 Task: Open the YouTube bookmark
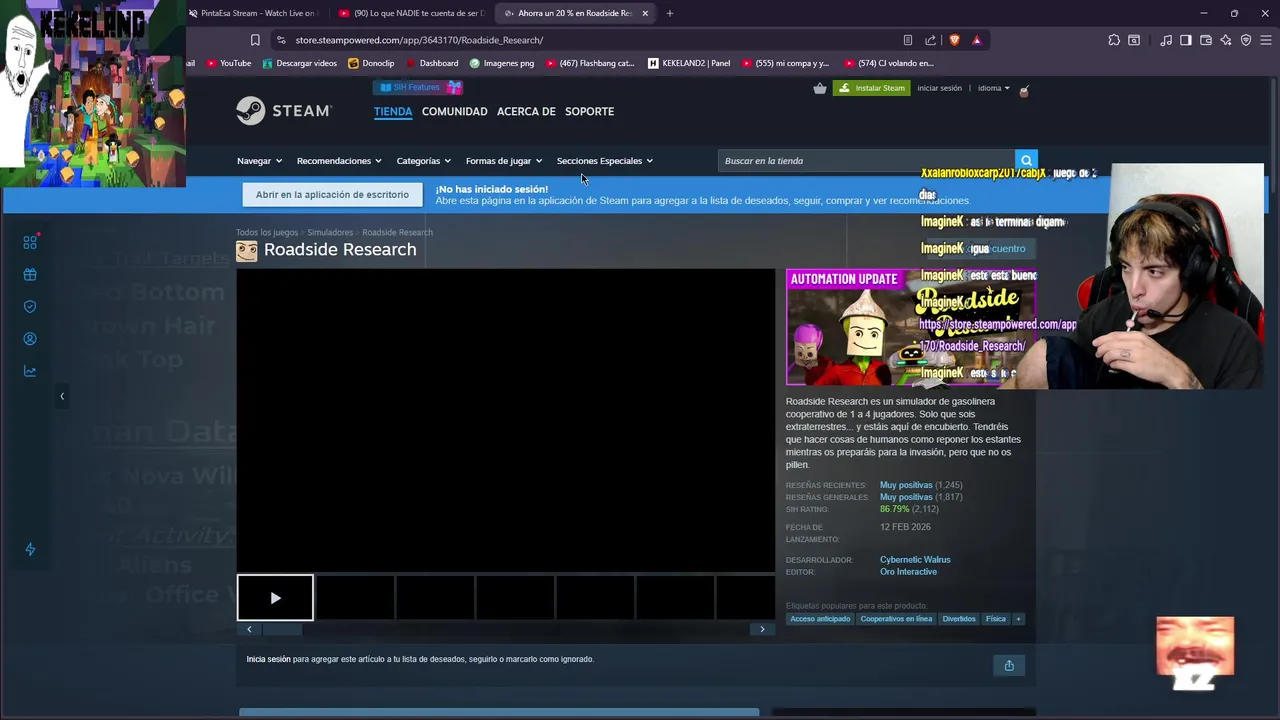pyautogui.click(x=229, y=63)
